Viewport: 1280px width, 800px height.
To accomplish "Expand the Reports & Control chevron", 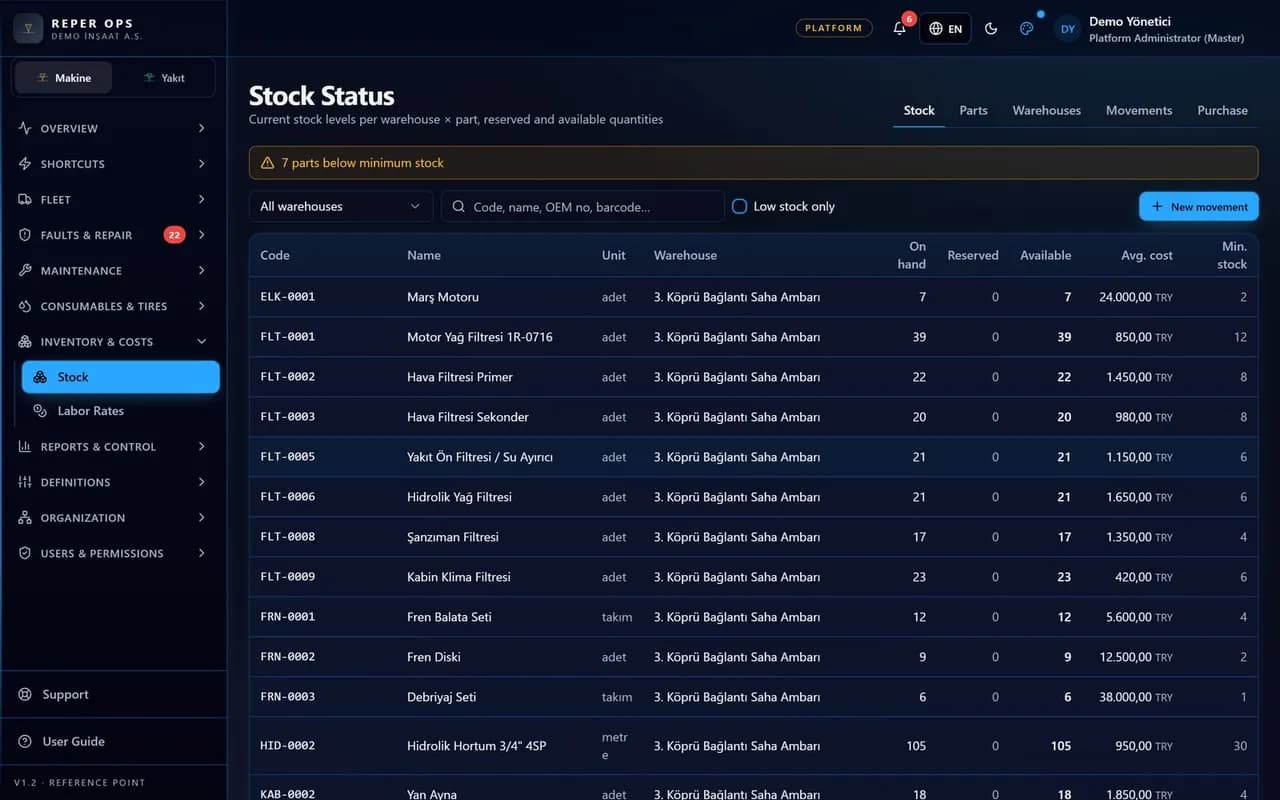I will point(202,447).
